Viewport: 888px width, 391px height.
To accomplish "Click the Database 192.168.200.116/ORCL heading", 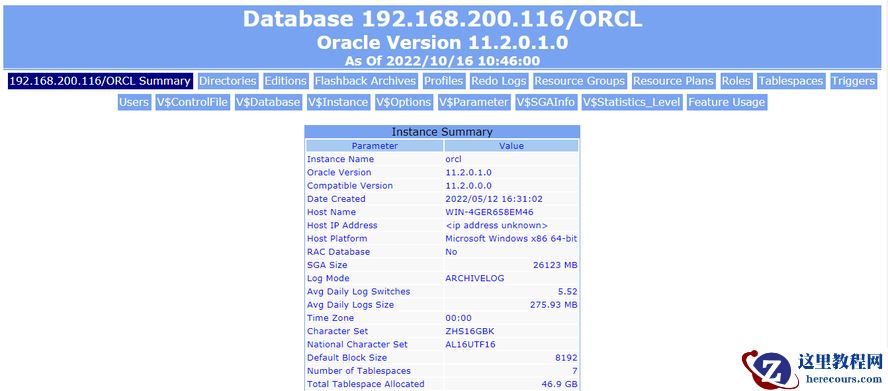I will click(442, 19).
